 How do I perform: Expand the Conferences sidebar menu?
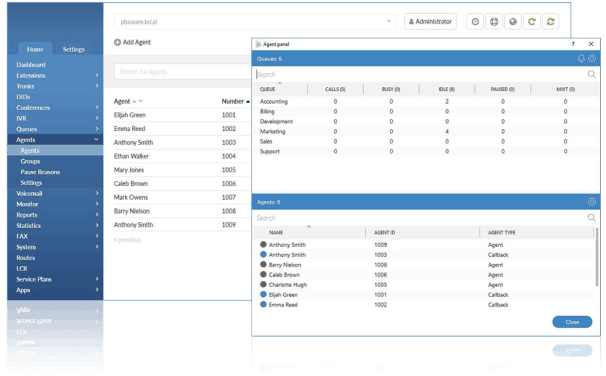tap(97, 107)
